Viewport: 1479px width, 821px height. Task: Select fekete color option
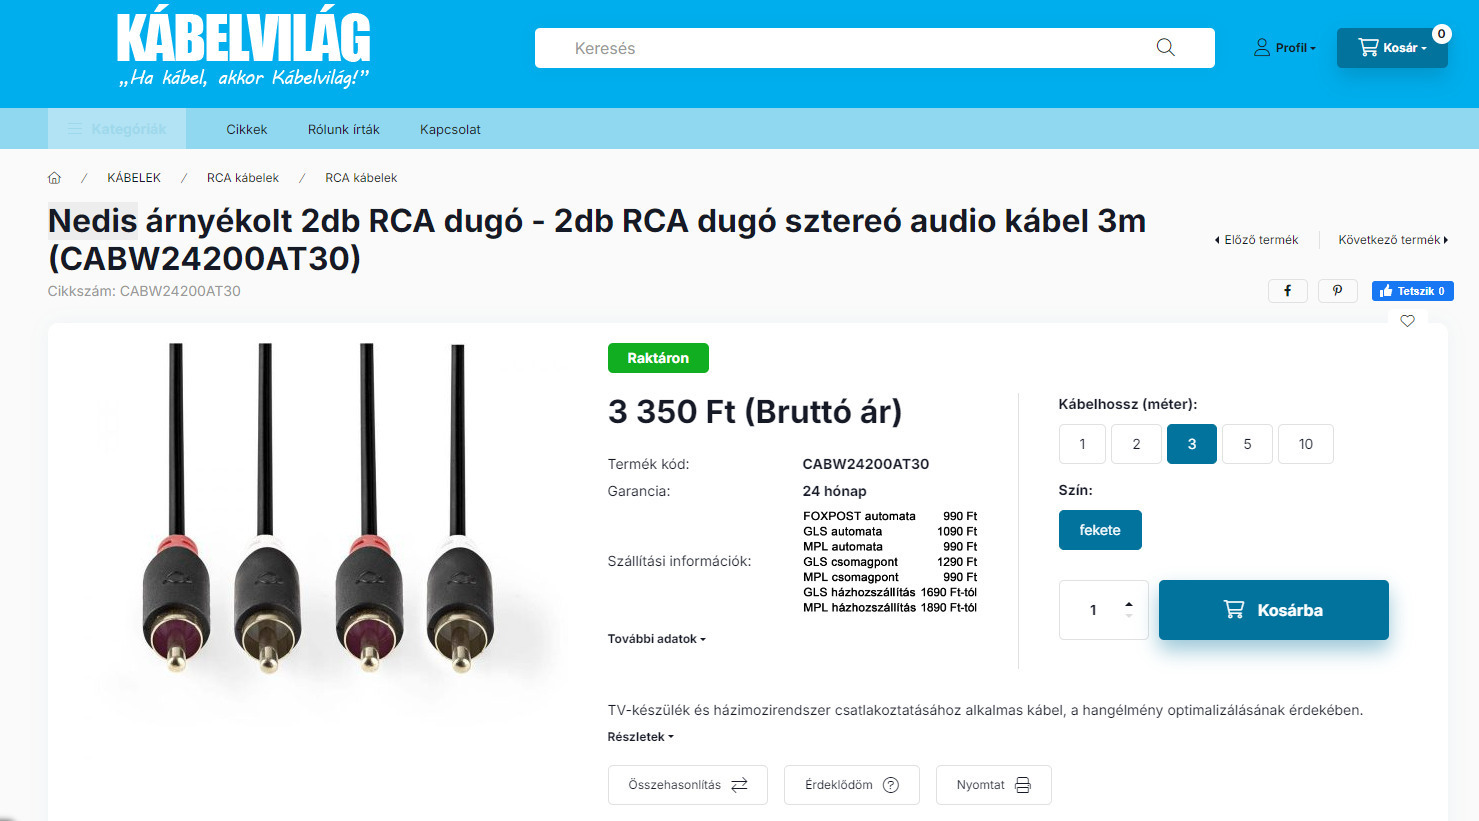coord(1100,530)
